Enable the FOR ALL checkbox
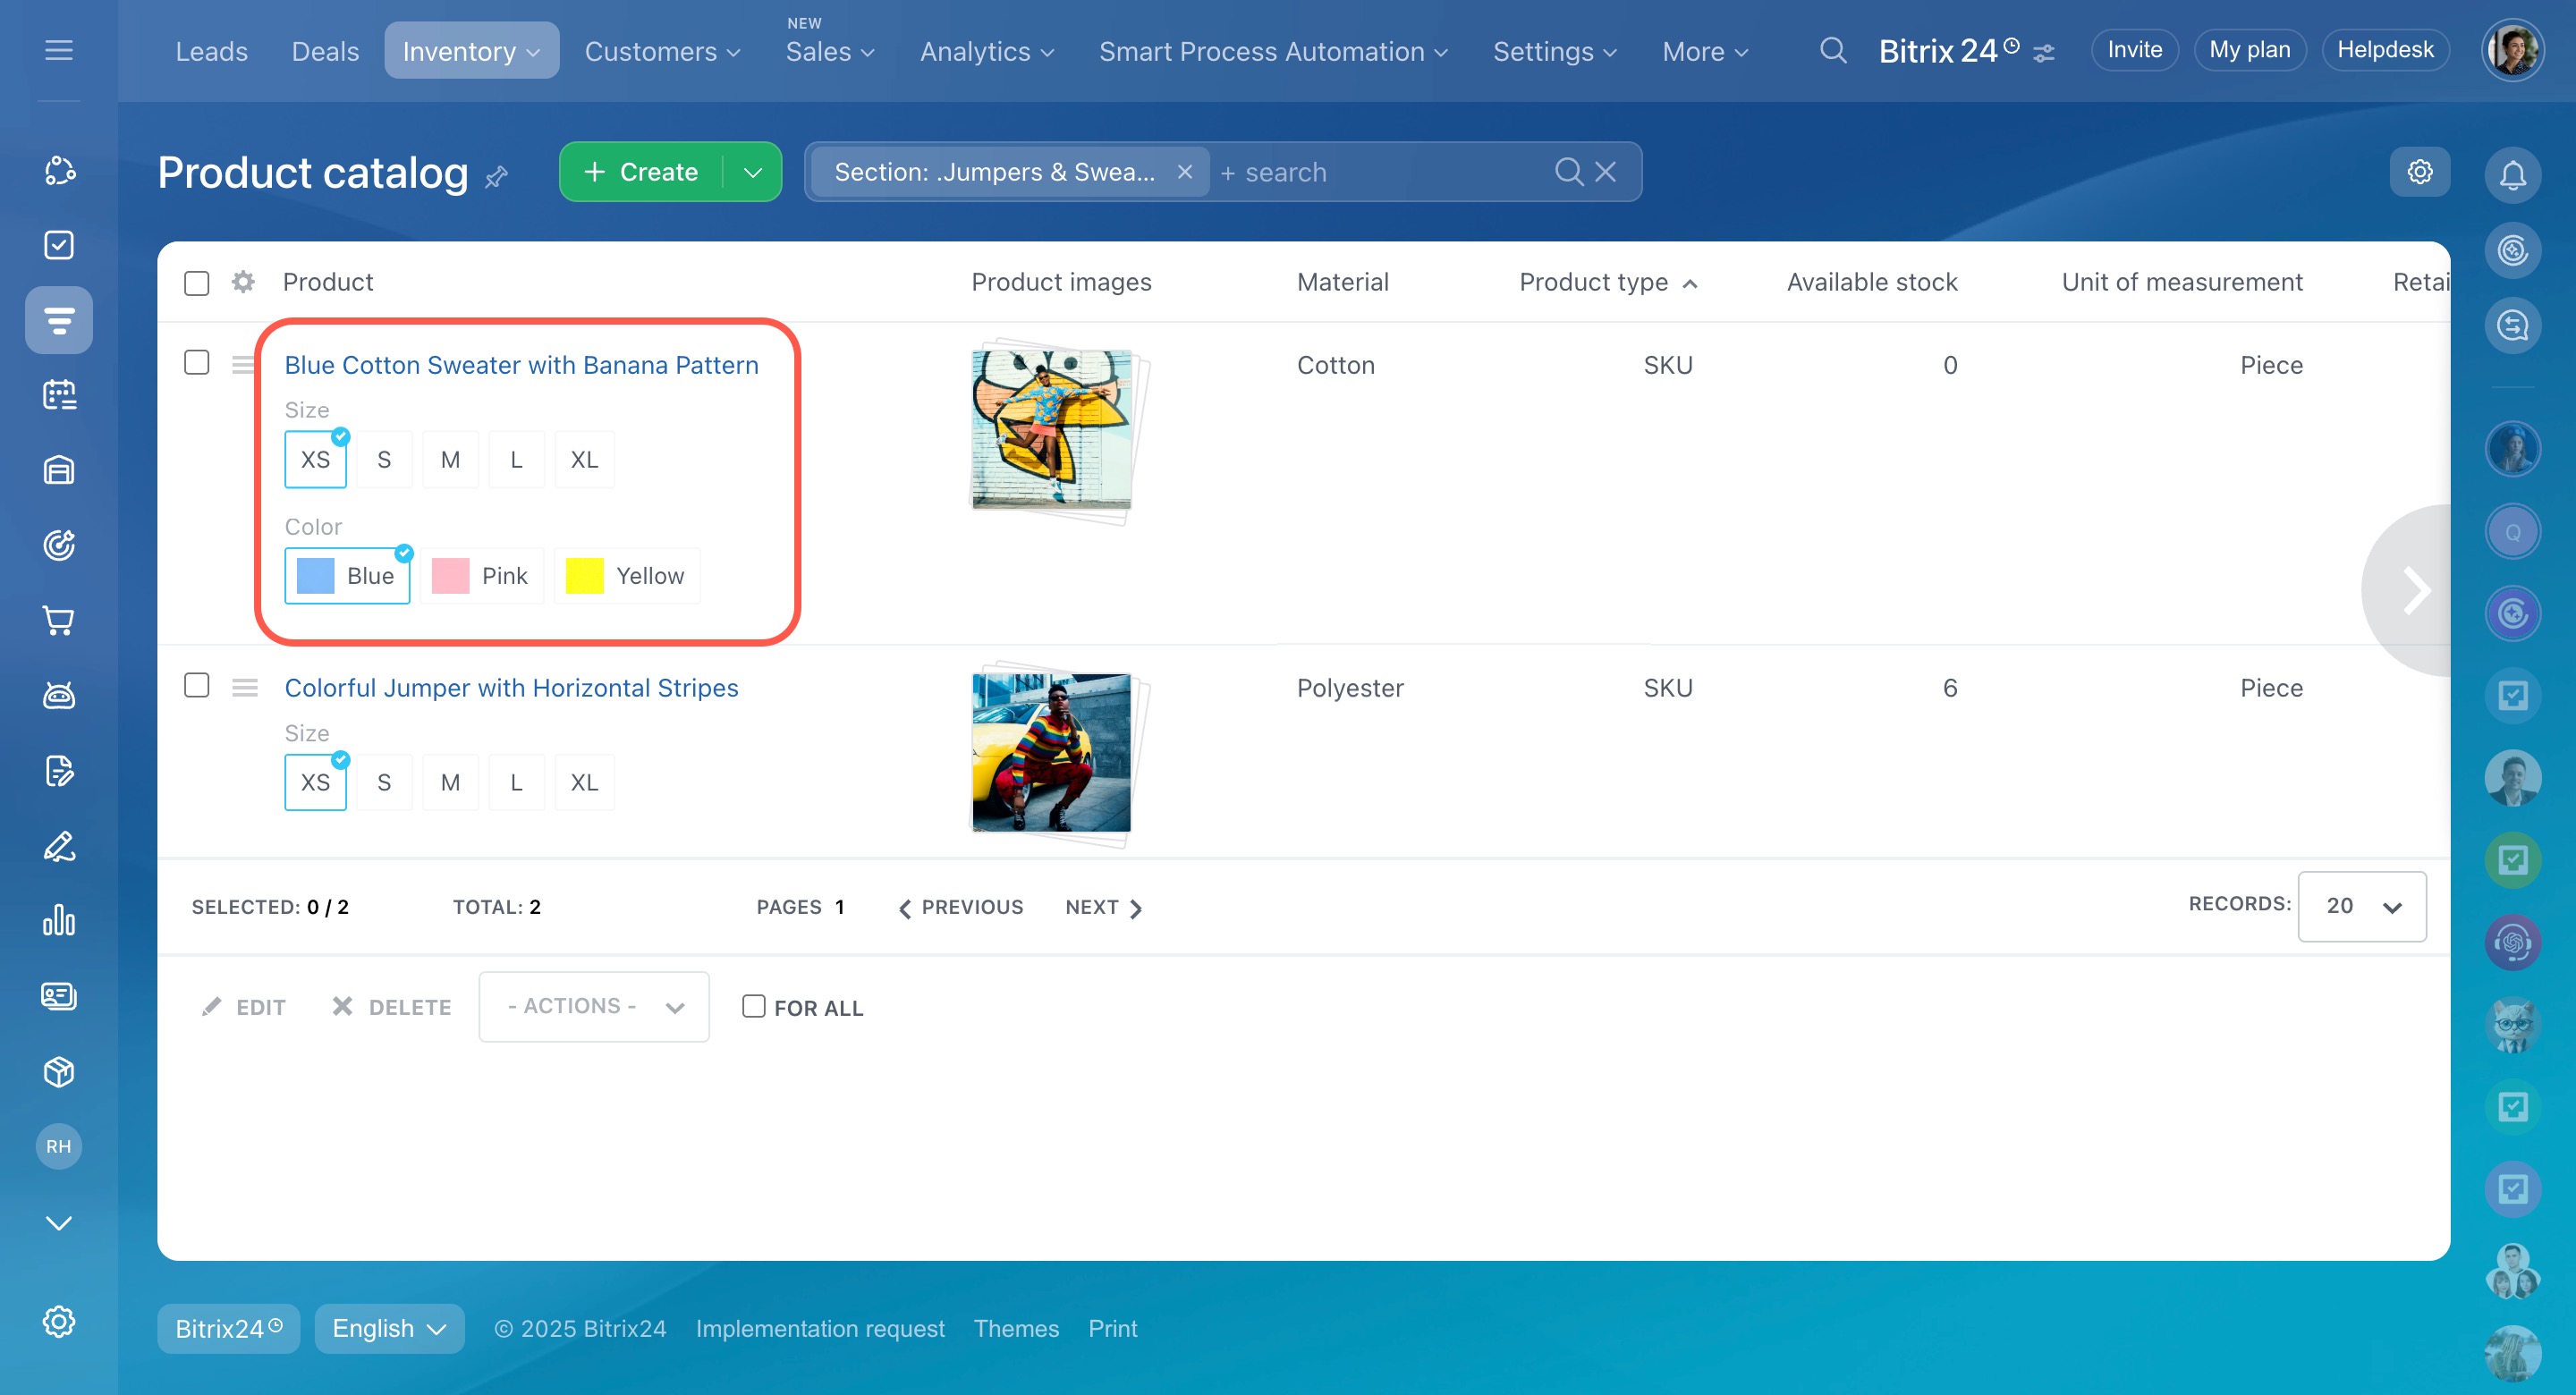 754,1006
